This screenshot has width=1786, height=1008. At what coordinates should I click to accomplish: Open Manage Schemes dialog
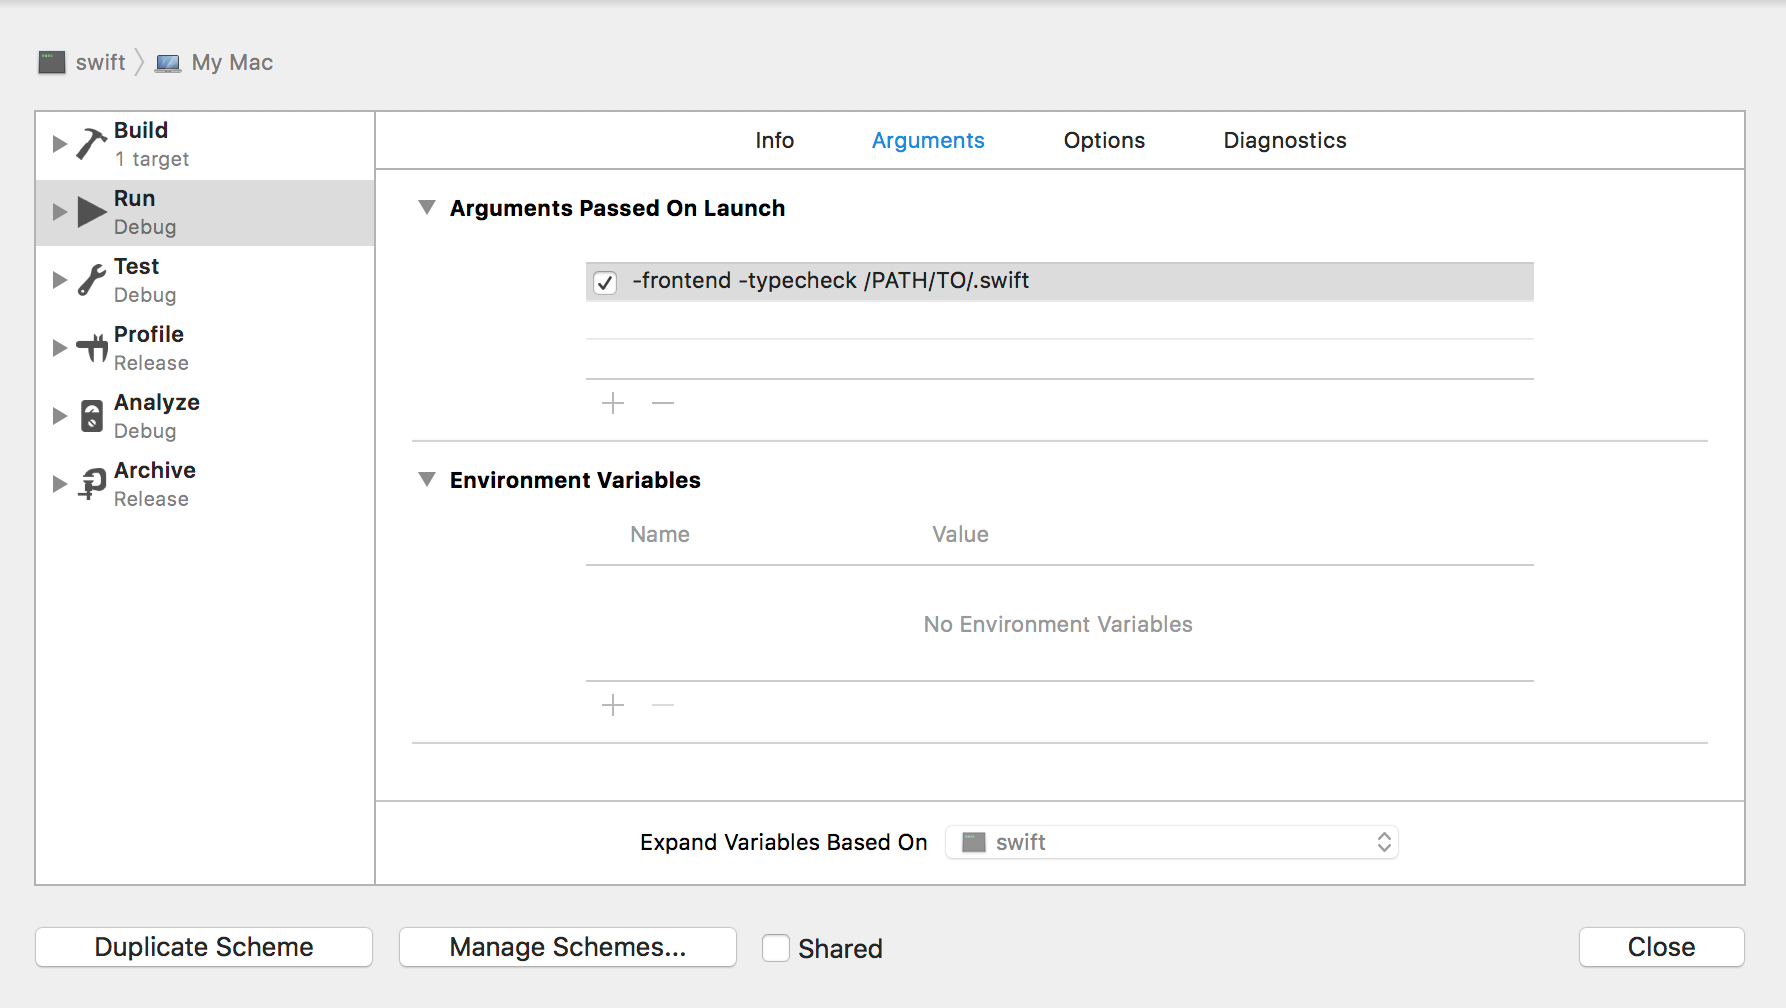[x=567, y=947]
